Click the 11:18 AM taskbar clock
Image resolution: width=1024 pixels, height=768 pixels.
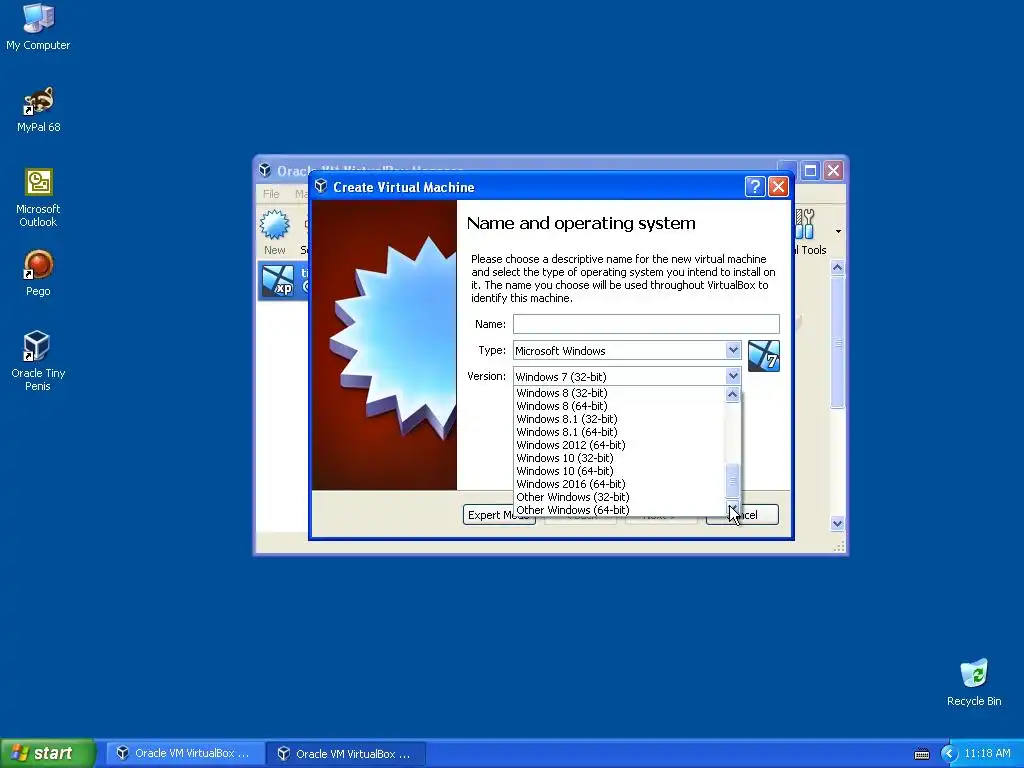(987, 754)
